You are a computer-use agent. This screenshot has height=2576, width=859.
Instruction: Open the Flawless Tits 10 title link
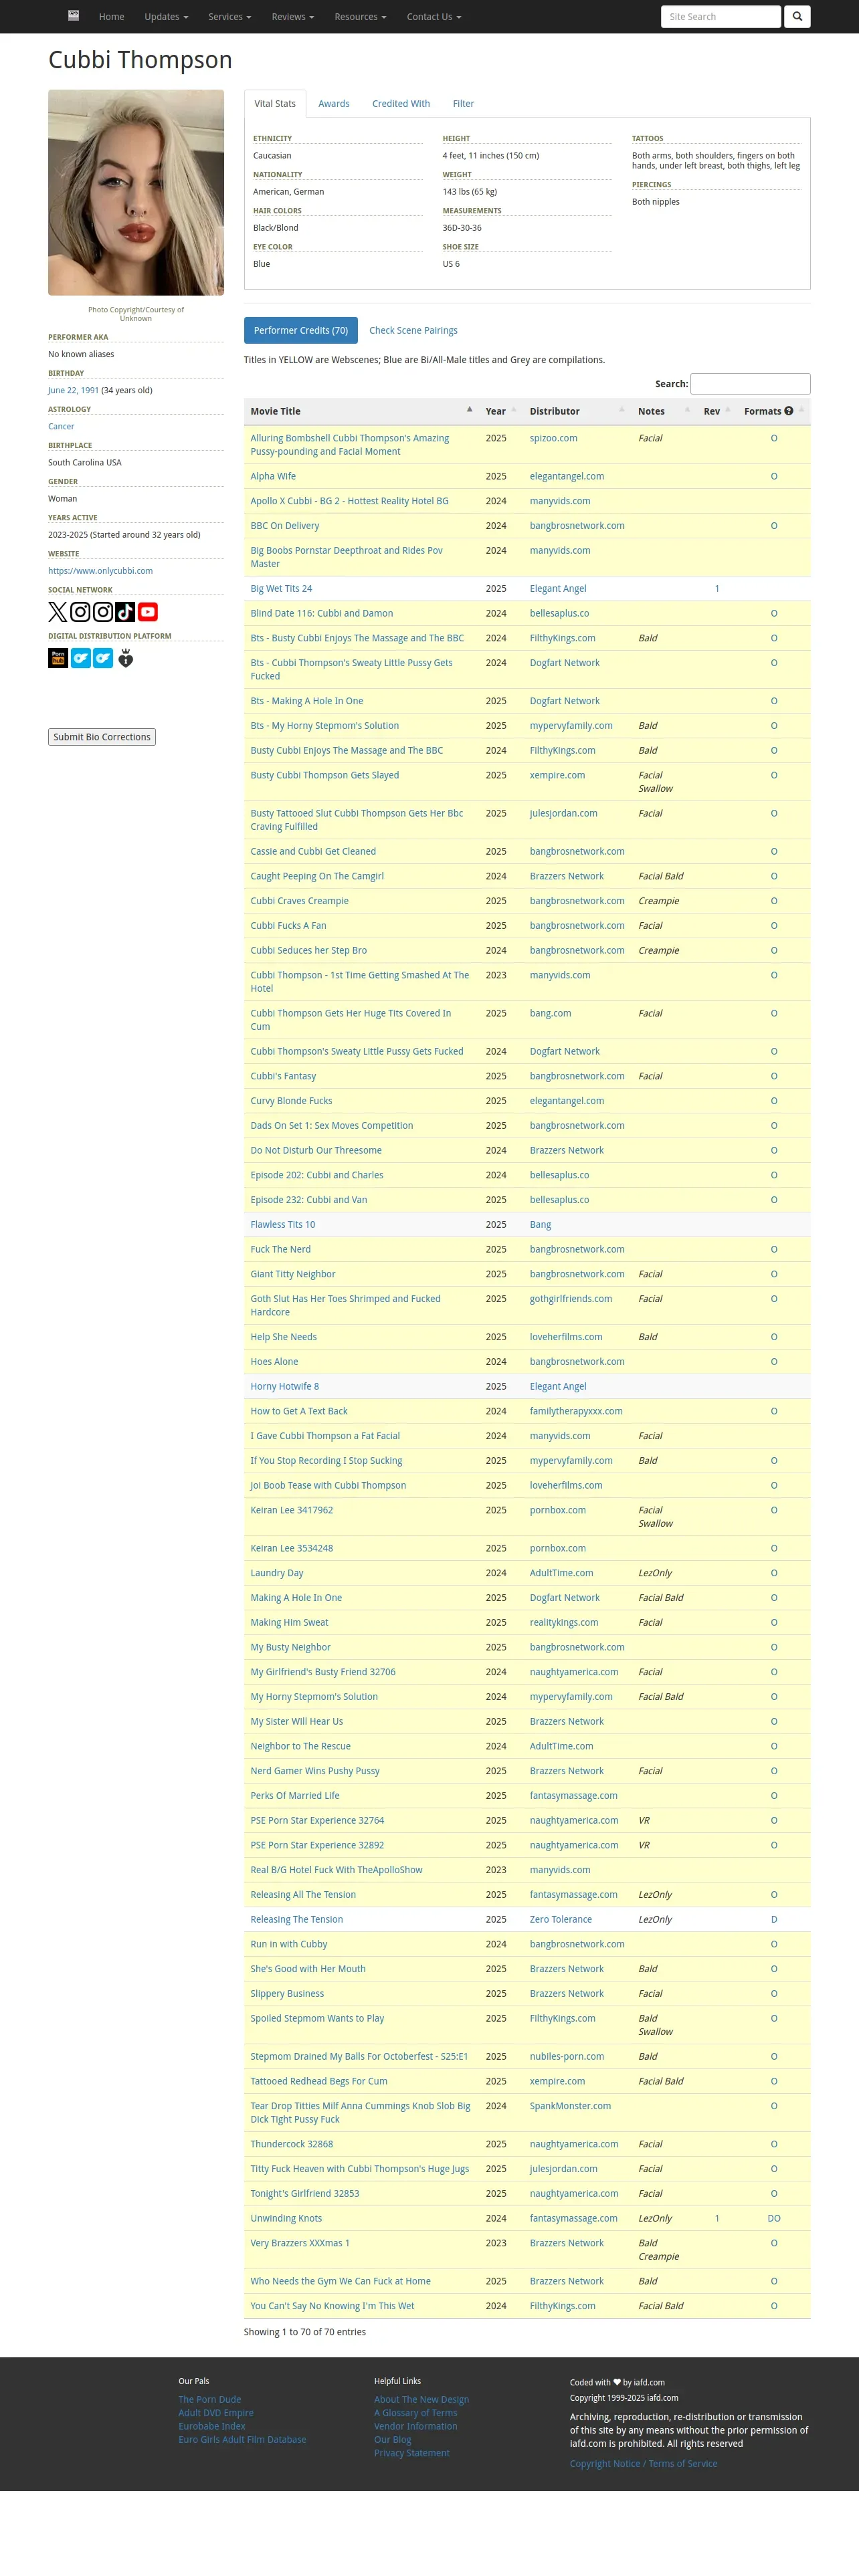[x=283, y=1225]
